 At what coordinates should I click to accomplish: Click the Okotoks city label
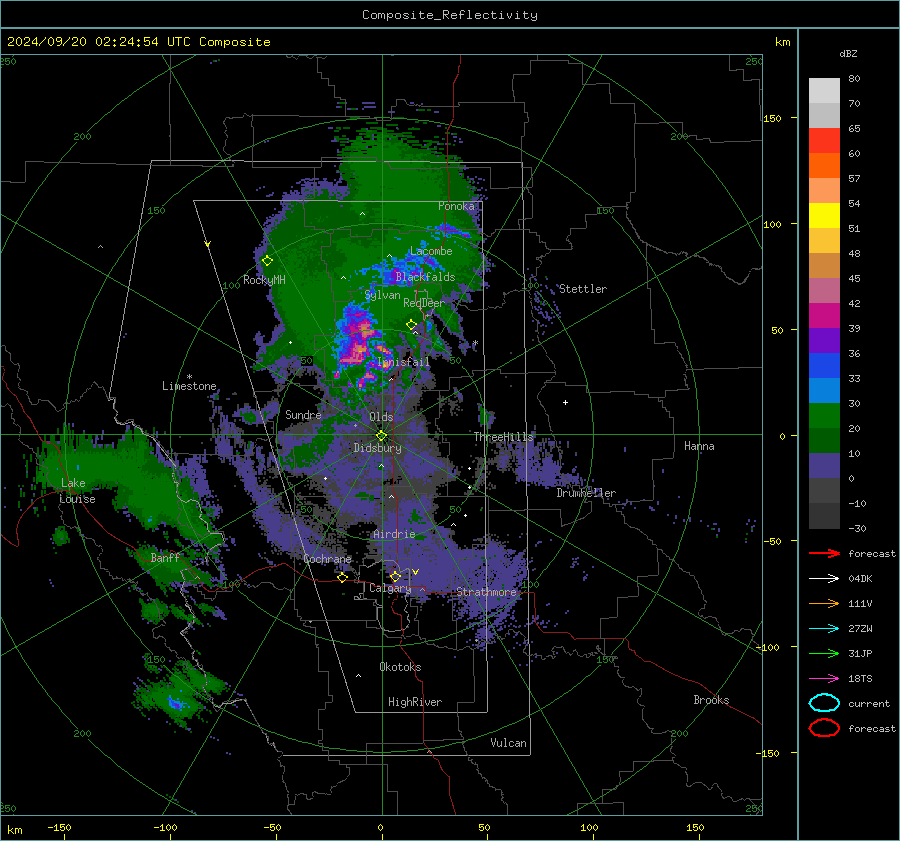400,667
